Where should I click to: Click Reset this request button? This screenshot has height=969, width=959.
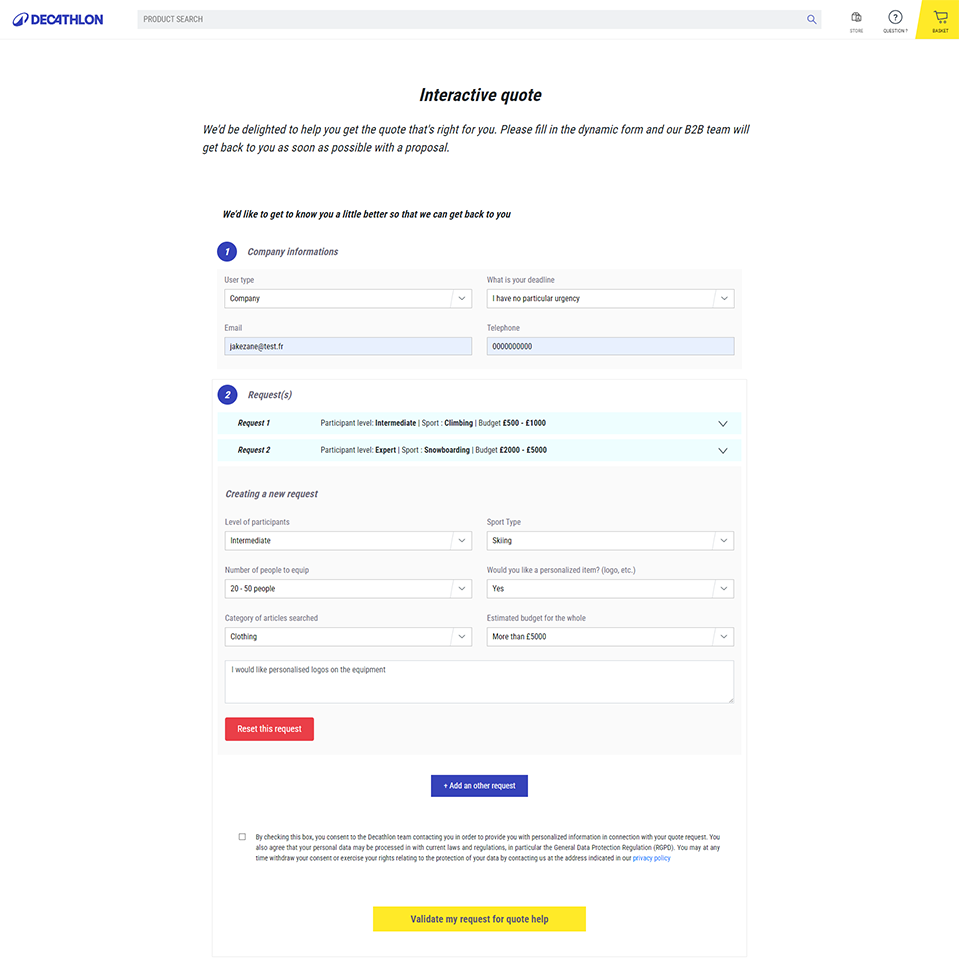[269, 729]
